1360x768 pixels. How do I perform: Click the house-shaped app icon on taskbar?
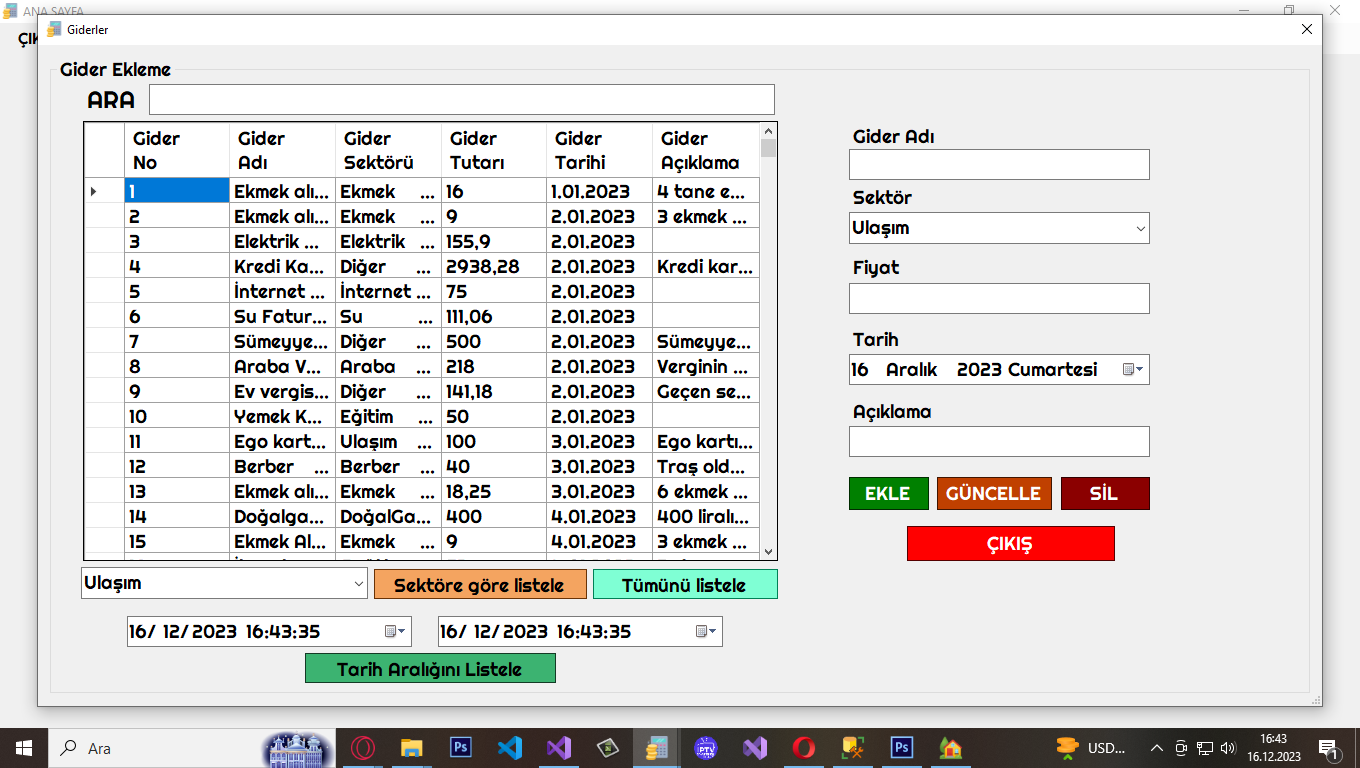[950, 748]
